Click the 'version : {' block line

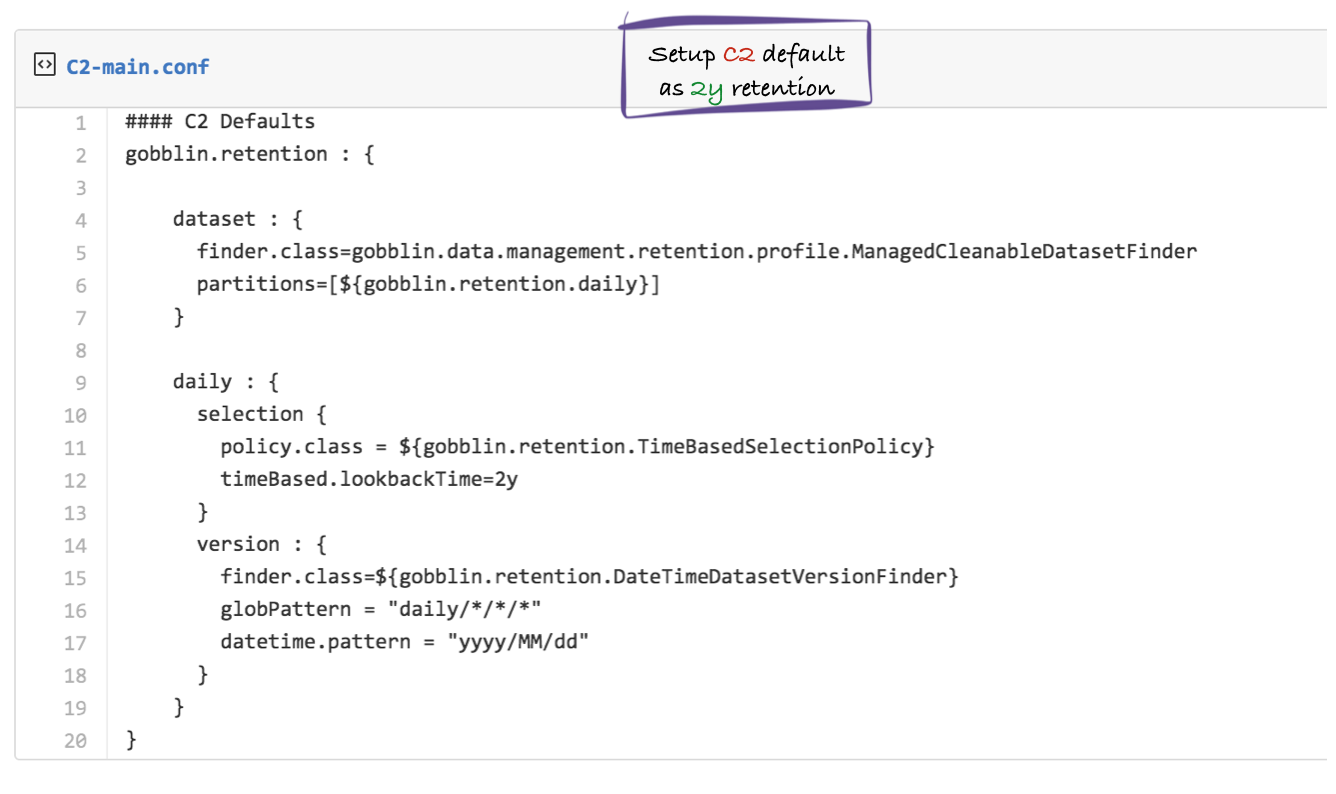tap(261, 544)
